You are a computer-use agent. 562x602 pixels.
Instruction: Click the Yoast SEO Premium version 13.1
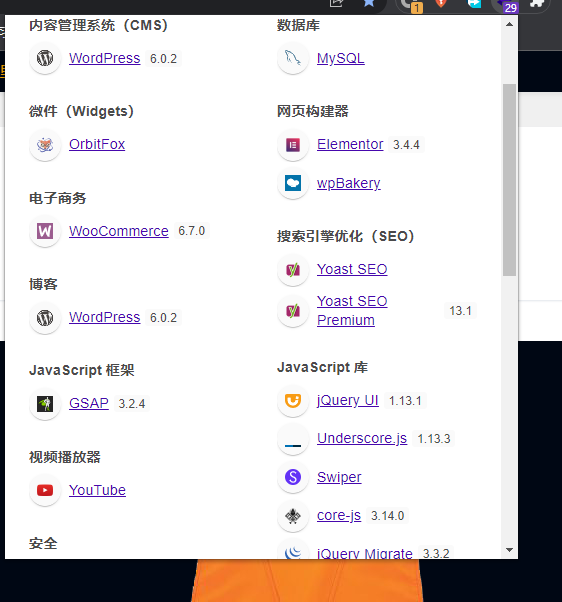click(460, 311)
